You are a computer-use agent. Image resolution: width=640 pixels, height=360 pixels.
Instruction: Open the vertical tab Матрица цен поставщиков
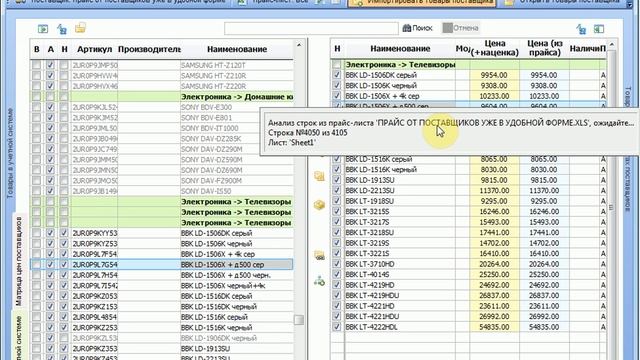coord(19,261)
